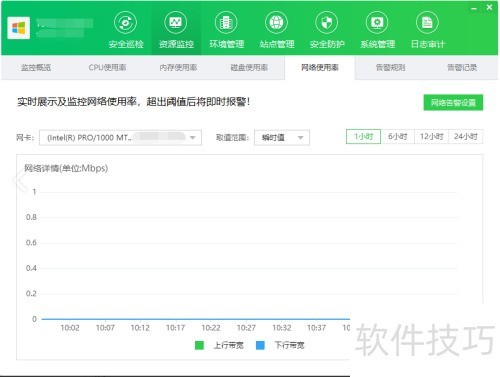
Task: Click the 10:22 time axis label
Action: pyautogui.click(x=211, y=328)
